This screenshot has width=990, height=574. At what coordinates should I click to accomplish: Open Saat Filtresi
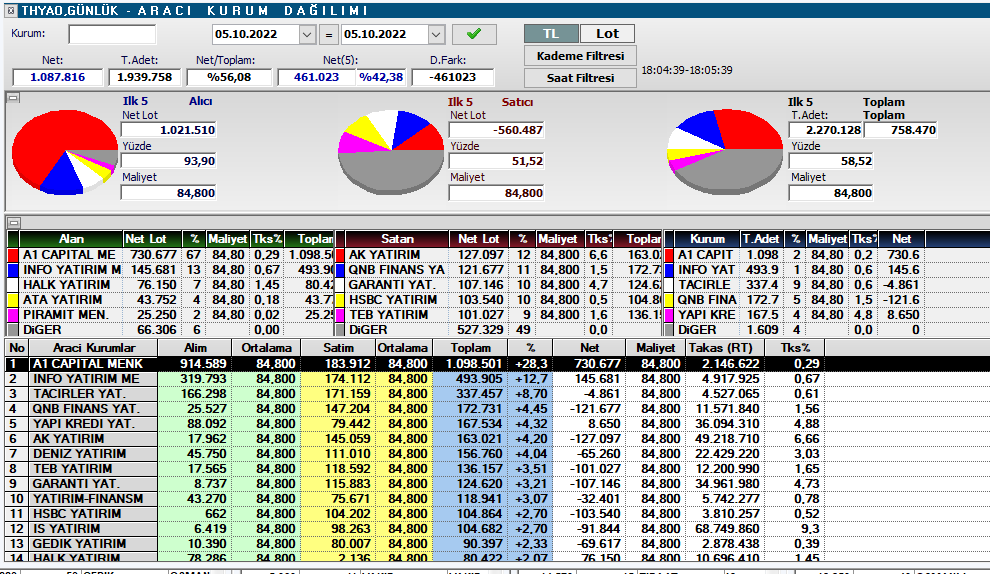pyautogui.click(x=580, y=78)
